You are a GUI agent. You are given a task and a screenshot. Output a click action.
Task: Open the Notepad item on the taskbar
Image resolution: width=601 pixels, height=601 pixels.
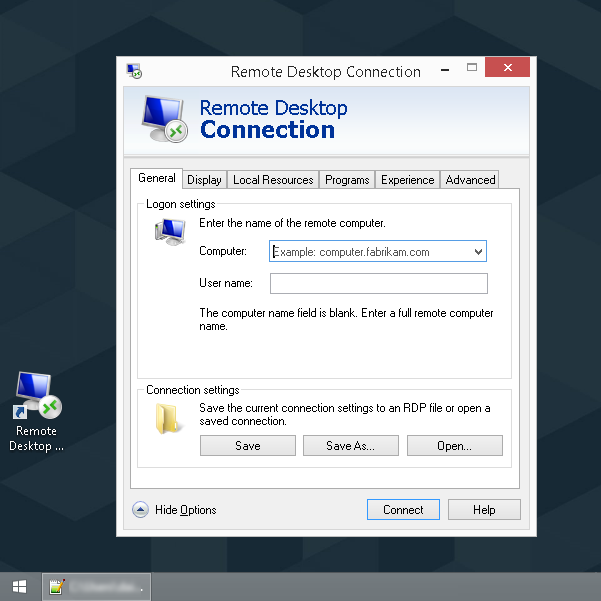pyautogui.click(x=96, y=587)
